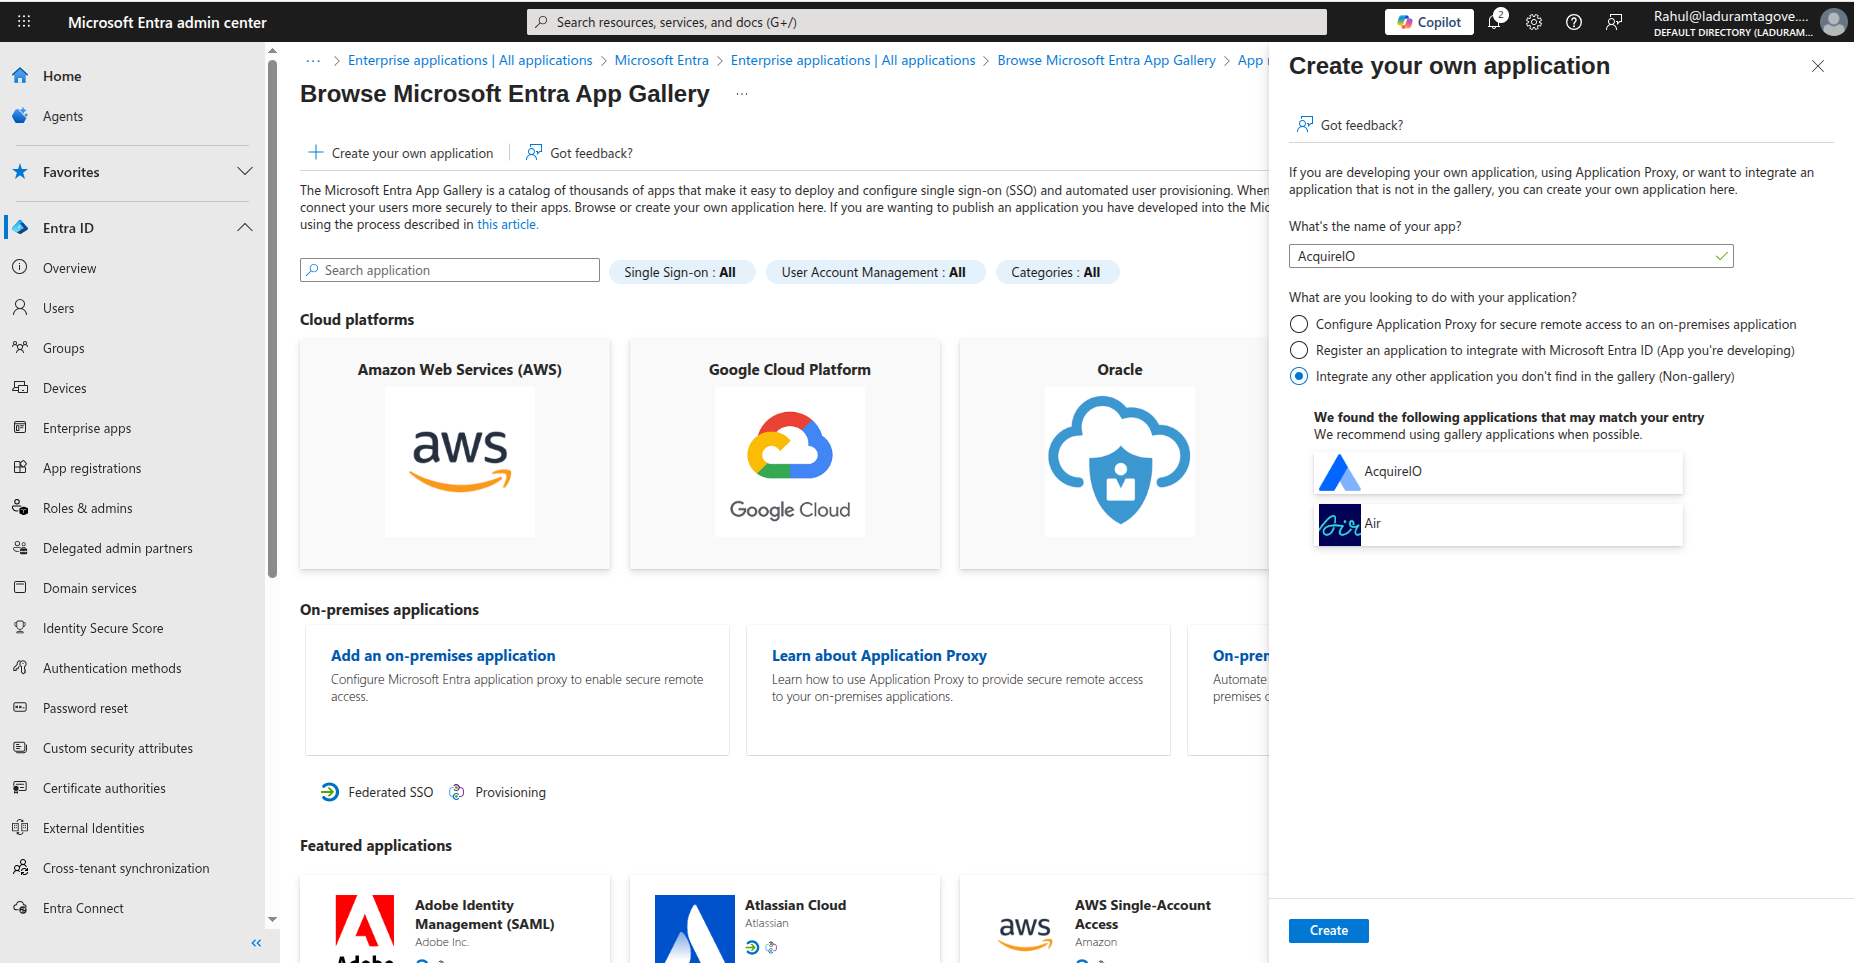Click the Air app suggestion icon
The width and height of the screenshot is (1854, 963).
[x=1340, y=524]
